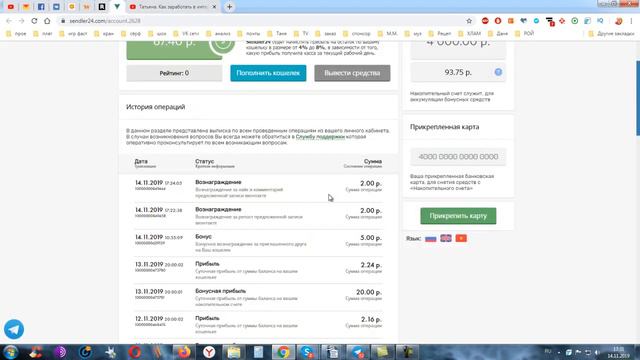The width and height of the screenshot is (640, 360).
Task: Open the 'TV' bookmark folder
Action: pos(301,33)
